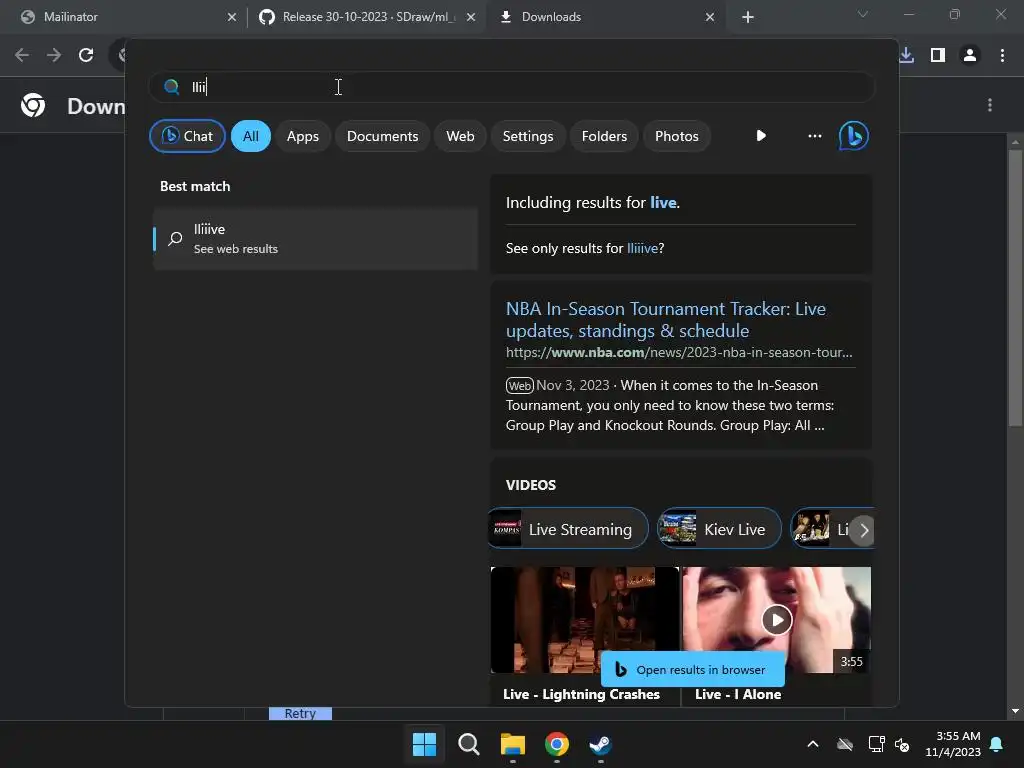Open a new Chrome tab
Viewport: 1024px width, 768px height.
point(748,17)
